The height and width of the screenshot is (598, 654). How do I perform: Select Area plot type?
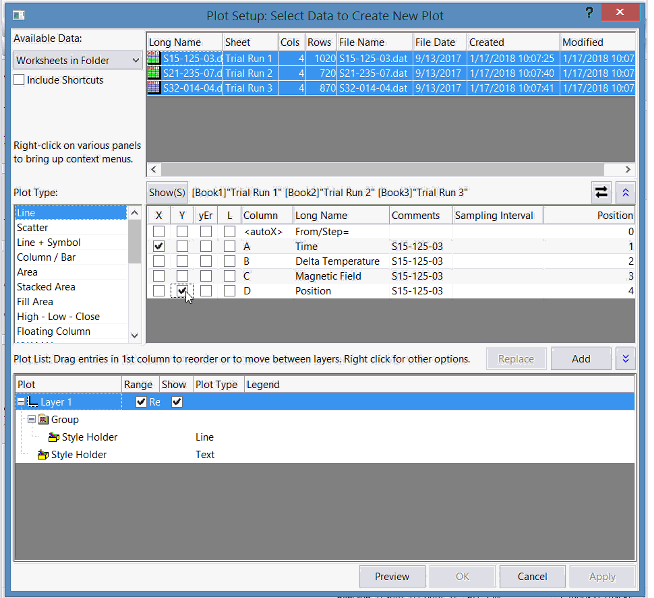pos(71,272)
